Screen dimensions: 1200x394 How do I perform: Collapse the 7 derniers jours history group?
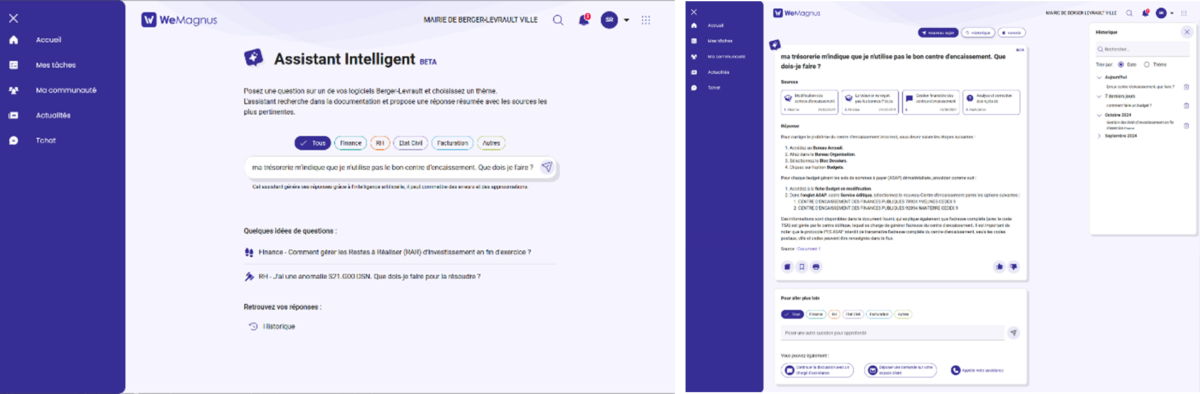(x=1099, y=96)
